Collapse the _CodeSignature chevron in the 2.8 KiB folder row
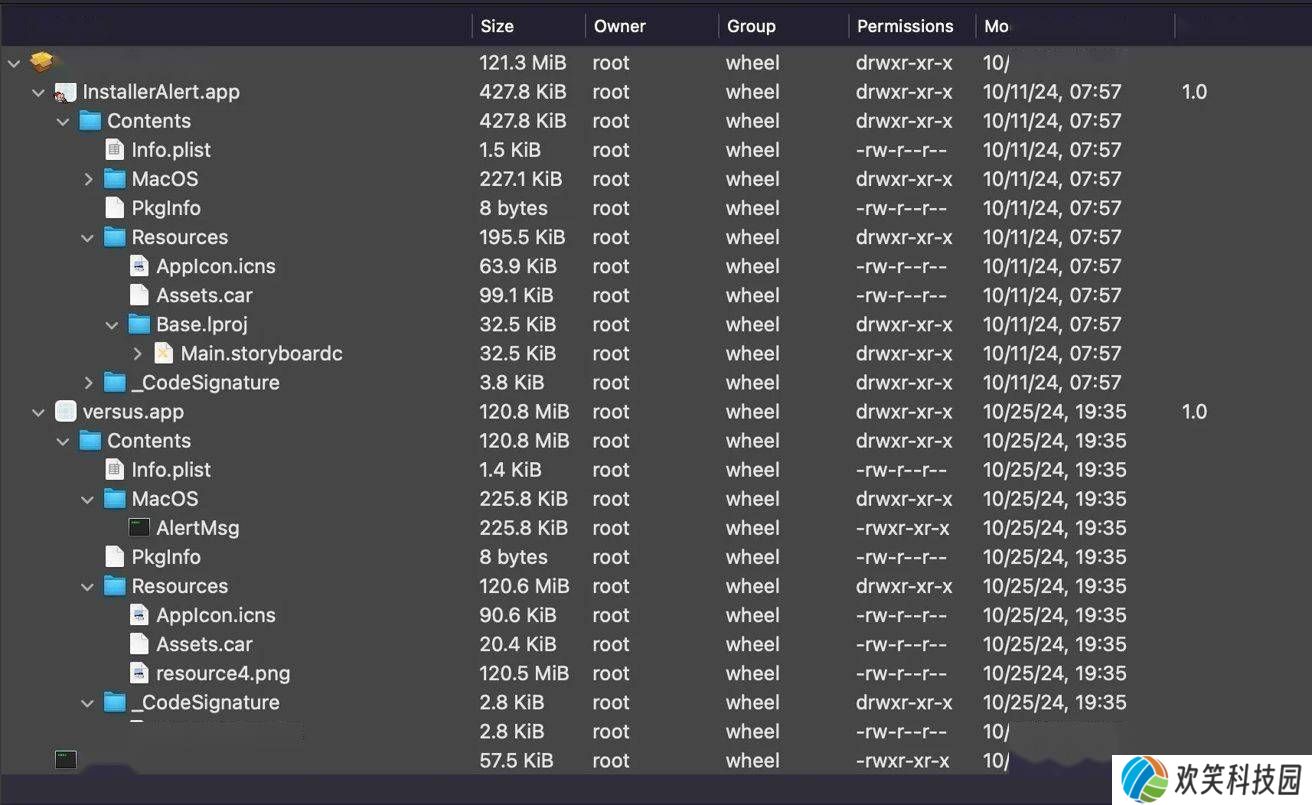Image resolution: width=1312 pixels, height=805 pixels. tap(87, 703)
